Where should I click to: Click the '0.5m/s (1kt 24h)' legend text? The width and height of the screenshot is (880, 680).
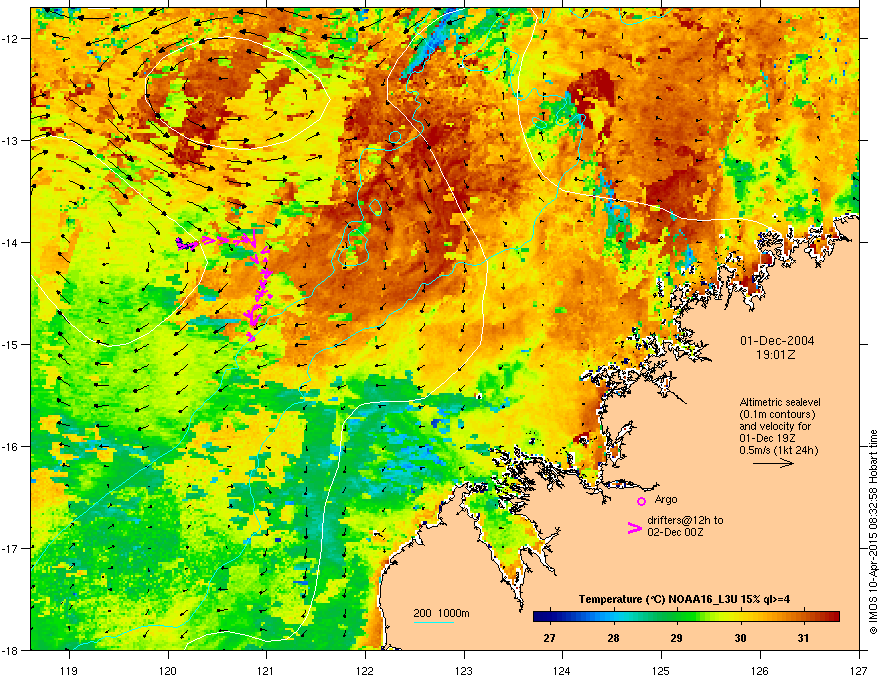tap(778, 450)
